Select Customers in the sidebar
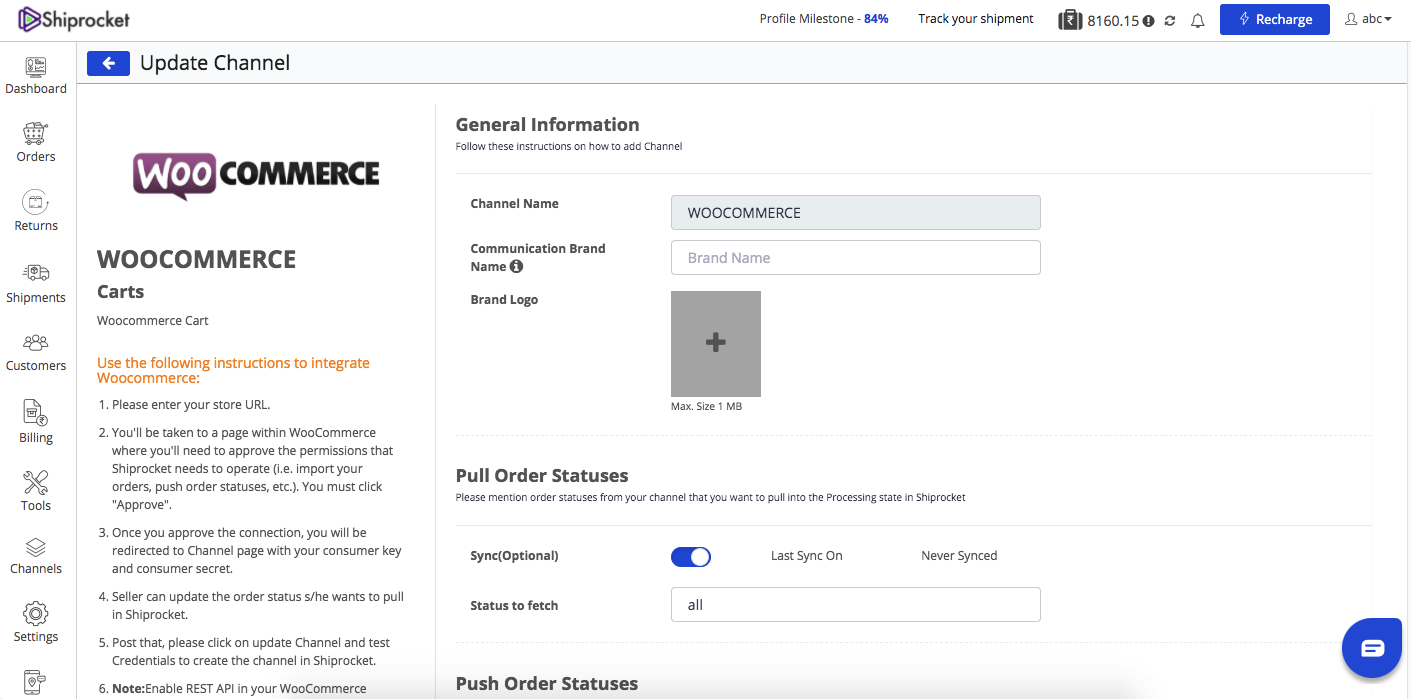Image resolution: width=1411 pixels, height=699 pixels. (x=36, y=352)
